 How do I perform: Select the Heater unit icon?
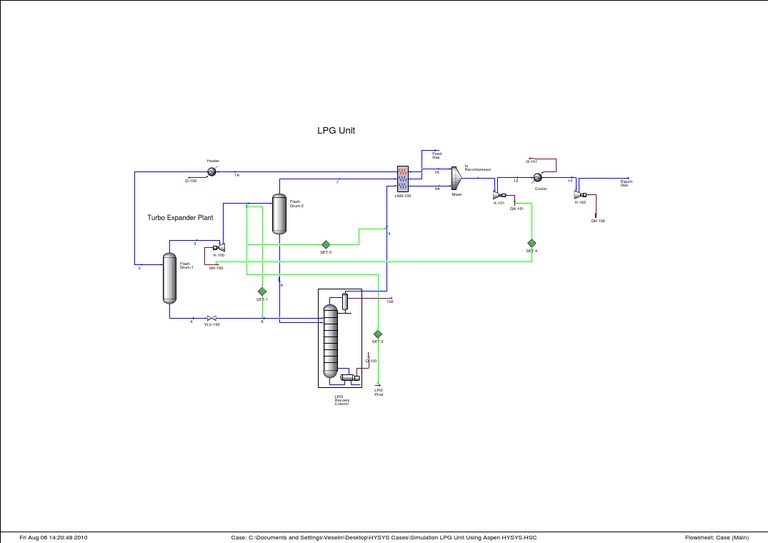coord(212,172)
